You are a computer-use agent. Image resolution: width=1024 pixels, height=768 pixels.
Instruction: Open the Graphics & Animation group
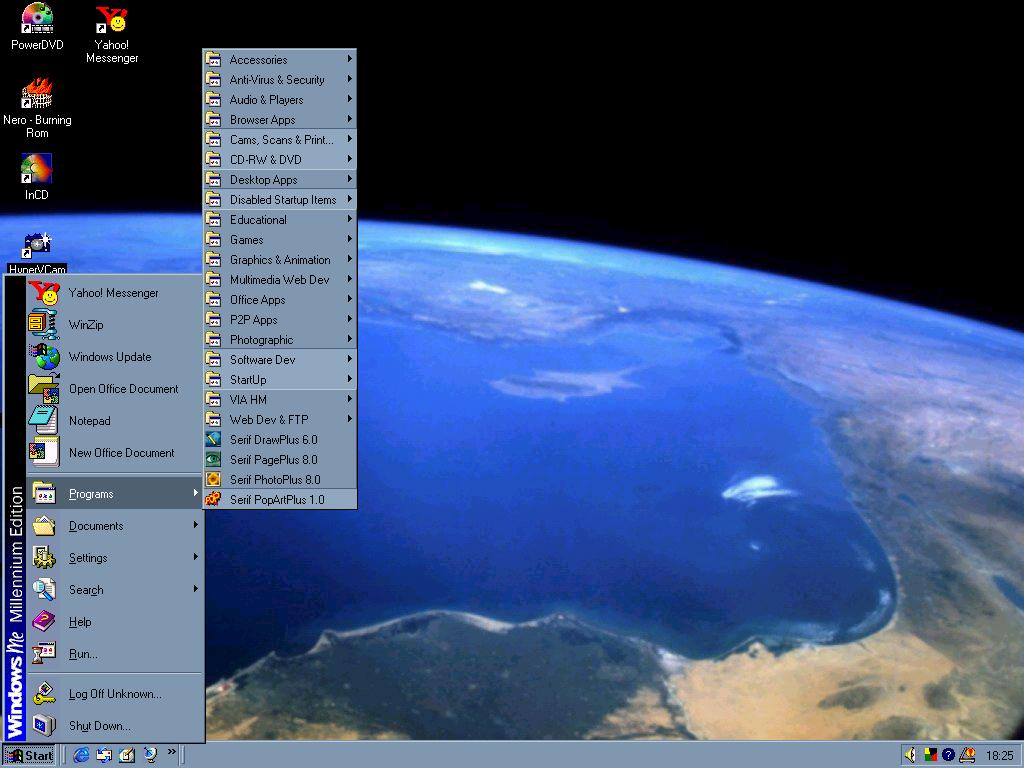pos(280,260)
